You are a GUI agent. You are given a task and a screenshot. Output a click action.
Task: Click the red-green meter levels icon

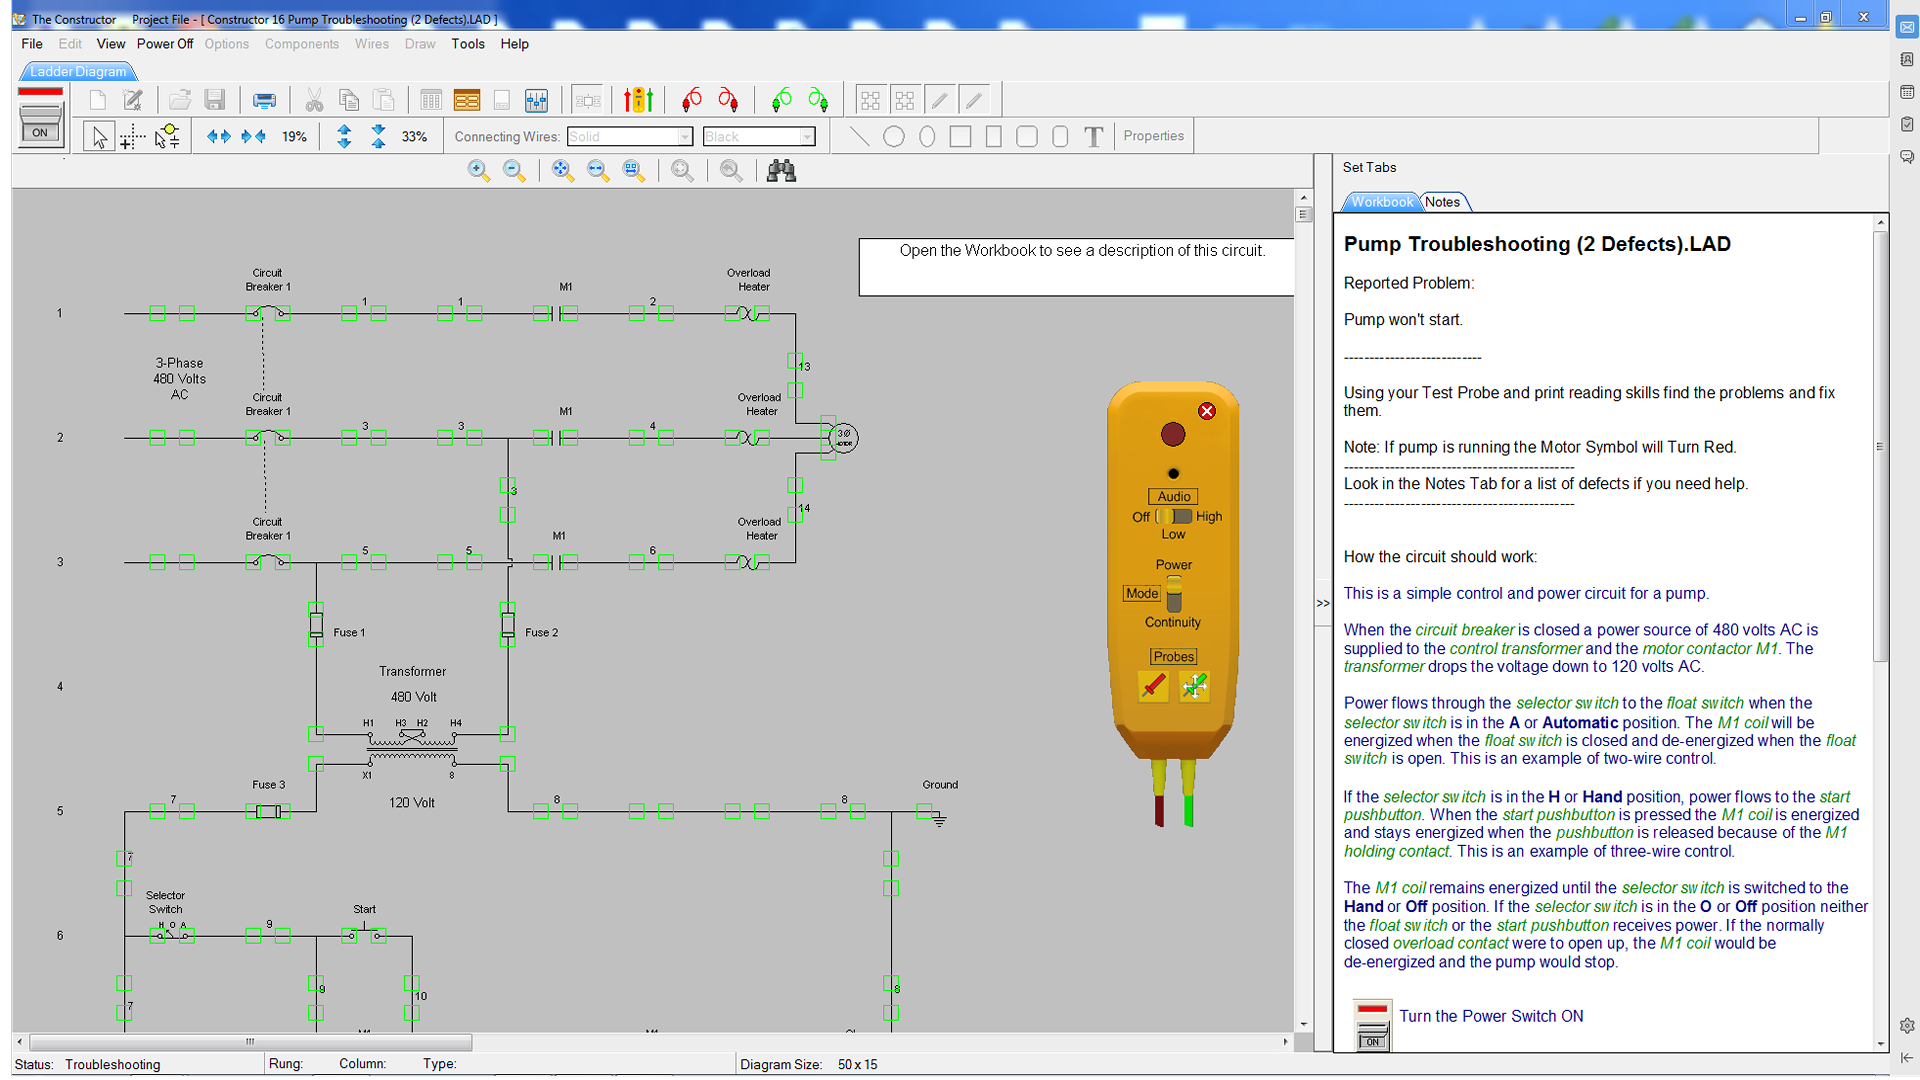coord(638,100)
